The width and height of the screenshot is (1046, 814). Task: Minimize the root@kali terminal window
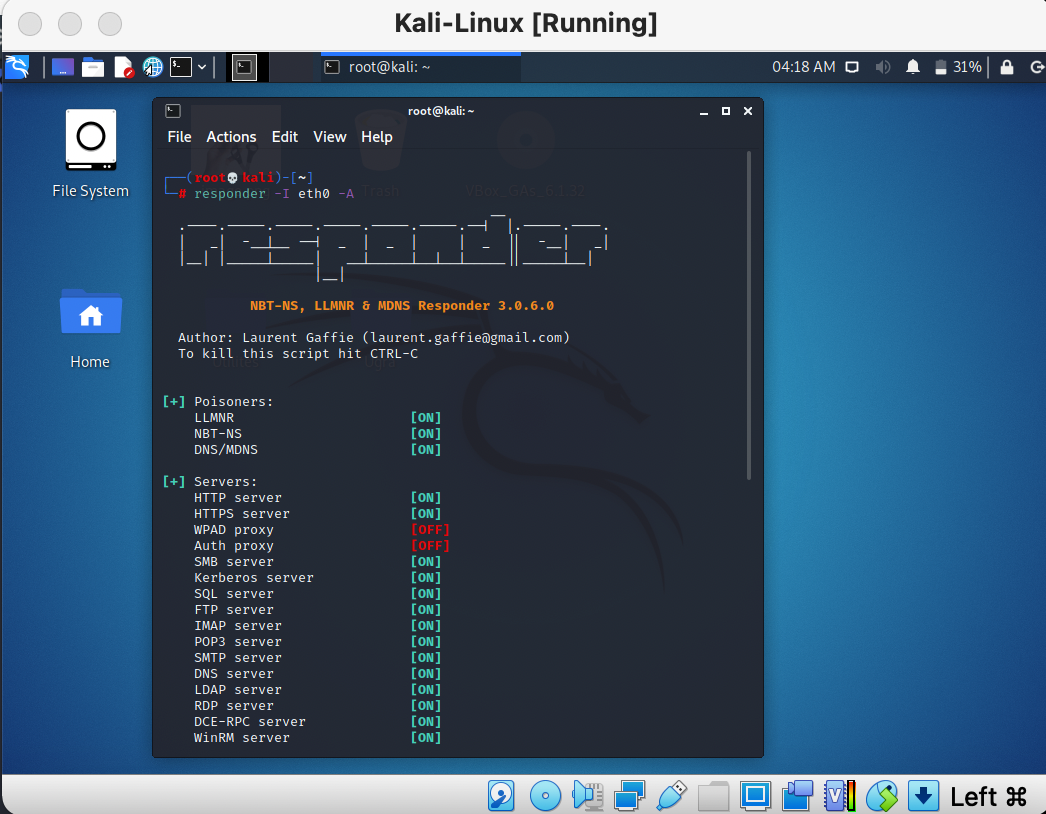pyautogui.click(x=703, y=111)
